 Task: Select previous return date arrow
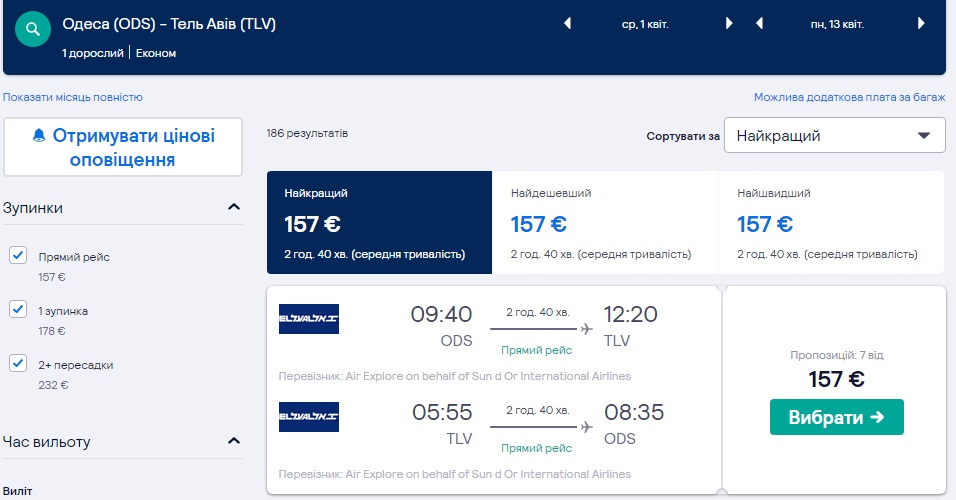click(x=760, y=23)
